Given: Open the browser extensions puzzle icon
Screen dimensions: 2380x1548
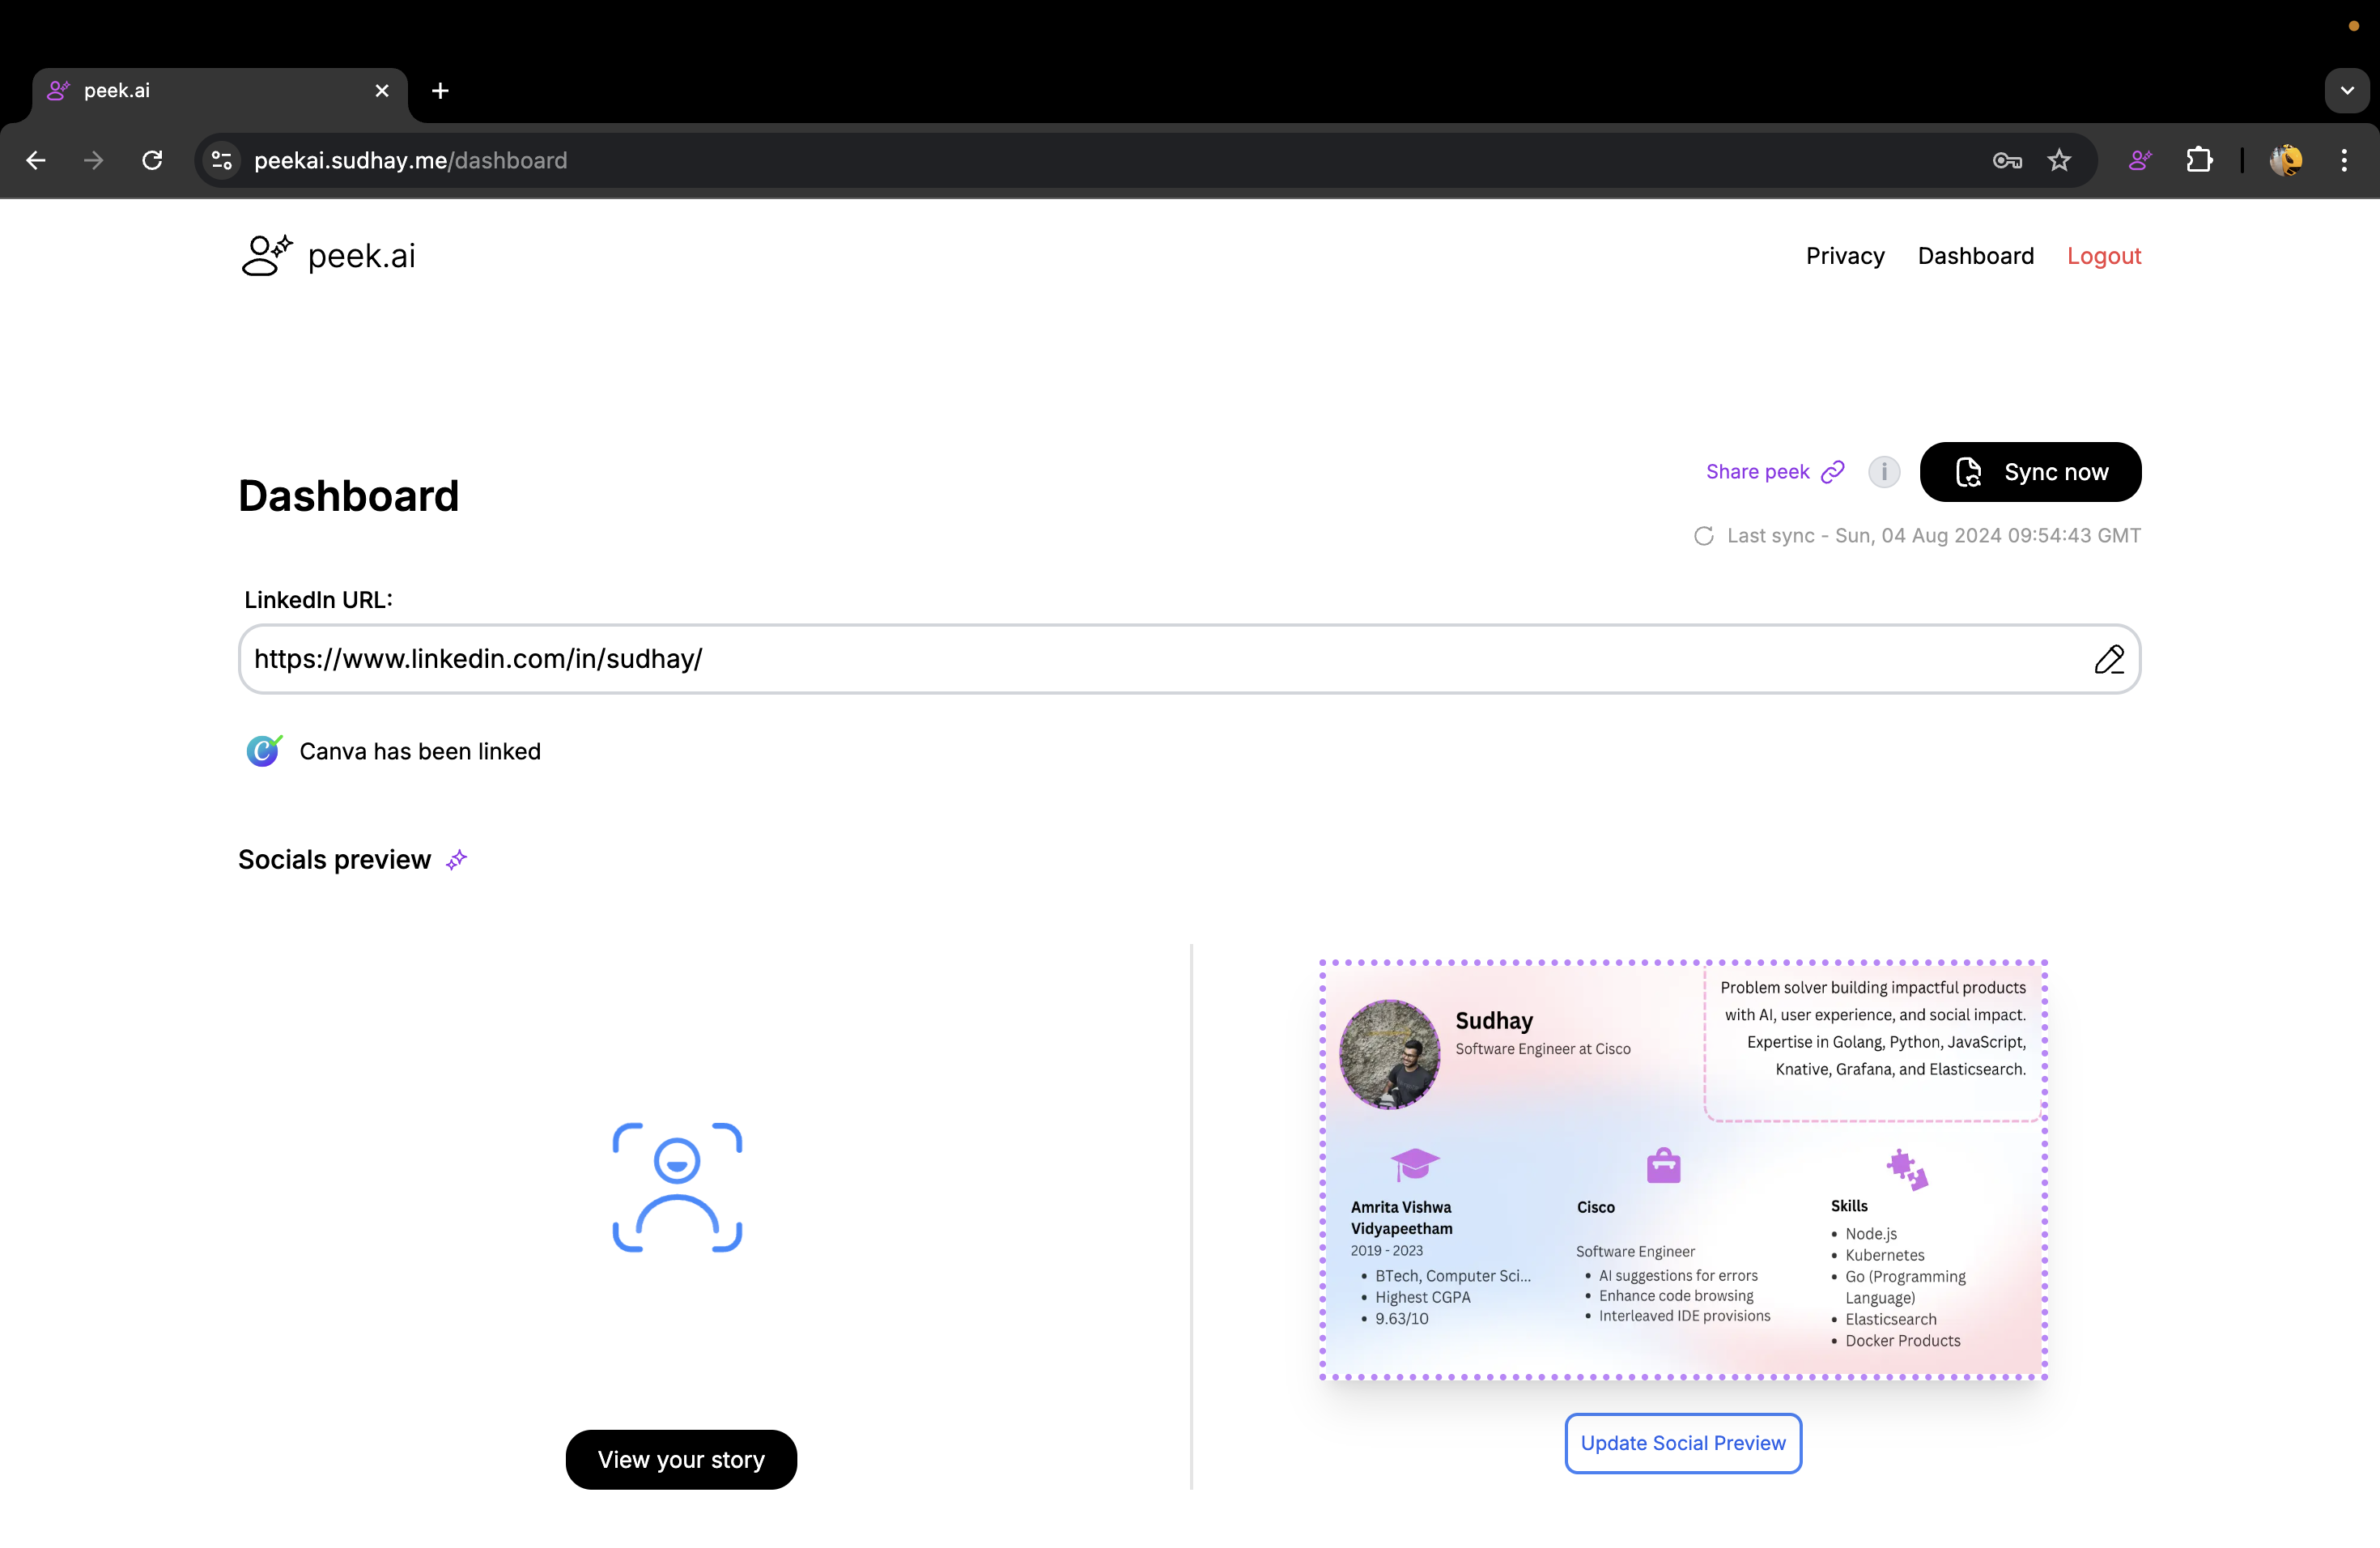Looking at the screenshot, I should (2199, 160).
